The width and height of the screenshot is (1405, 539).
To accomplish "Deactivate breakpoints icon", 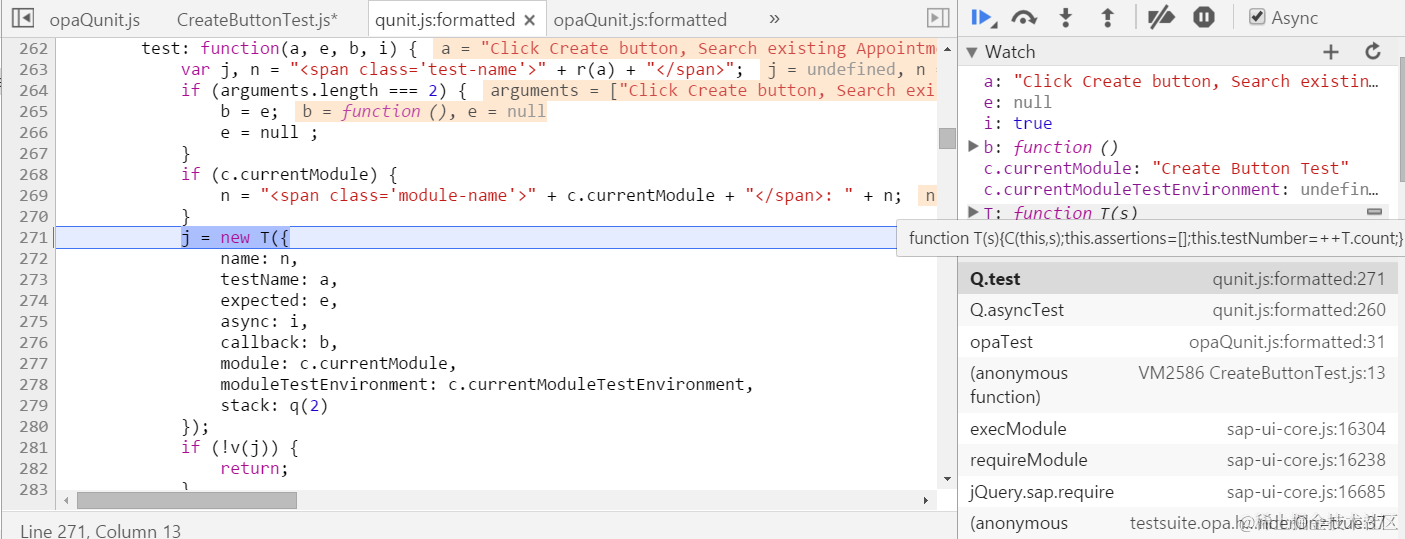I will (x=1160, y=17).
